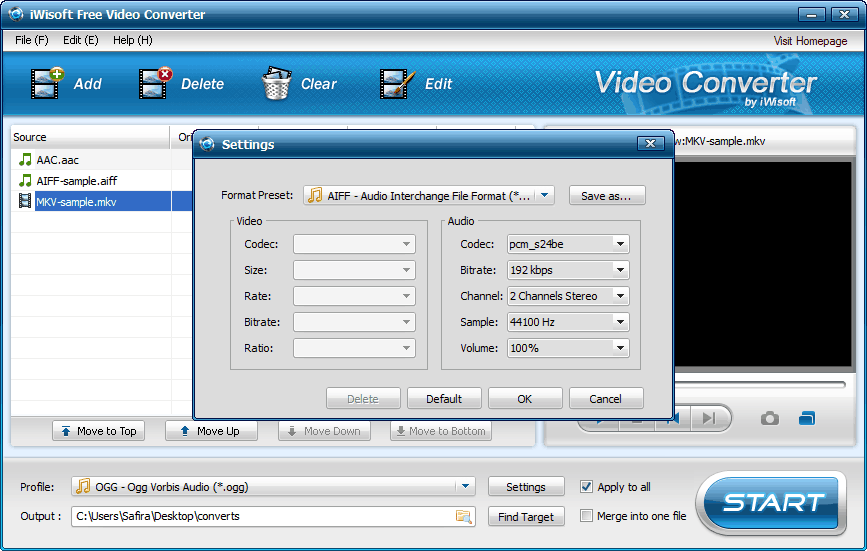Click the output folder browse icon

463,516
